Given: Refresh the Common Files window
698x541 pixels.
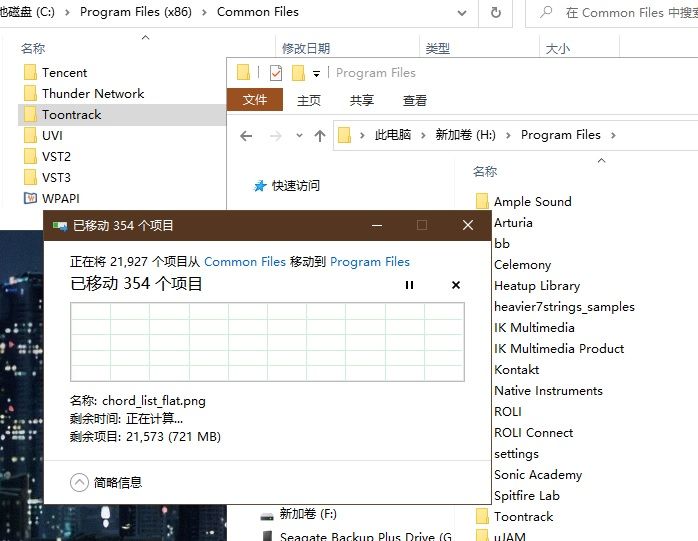Looking at the screenshot, I should click(x=495, y=13).
